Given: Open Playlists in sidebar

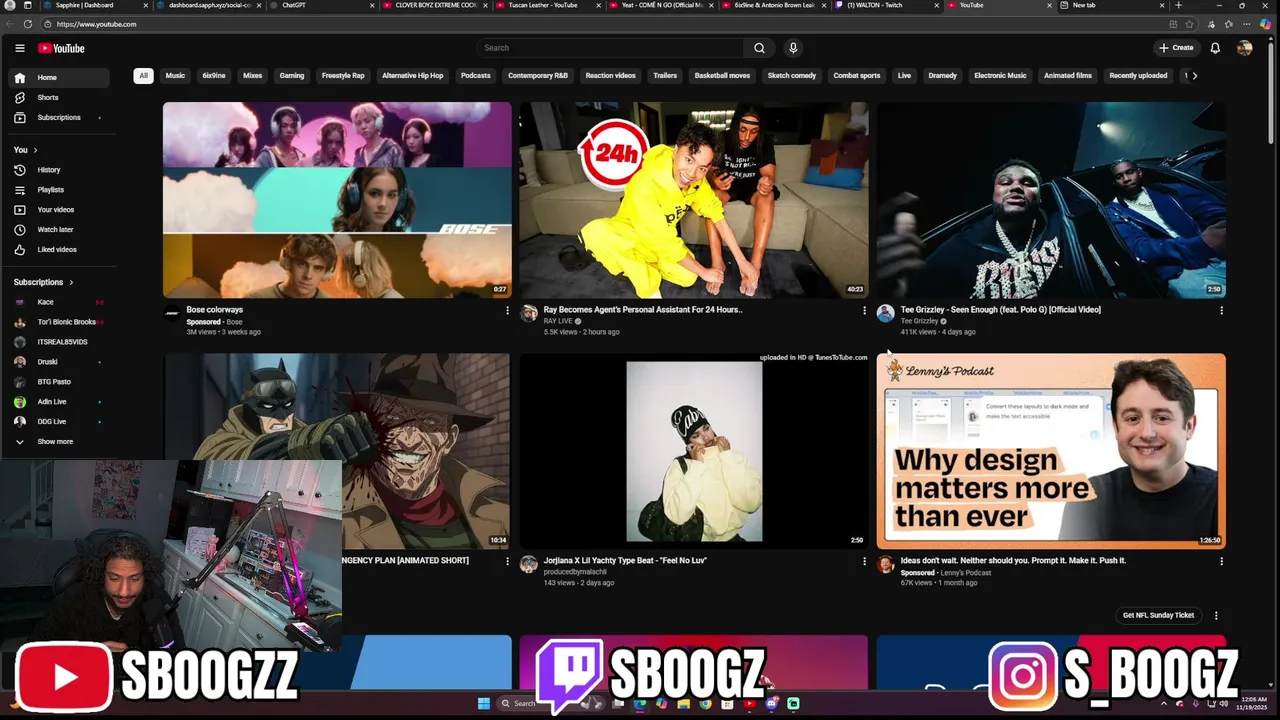Looking at the screenshot, I should click(60, 190).
